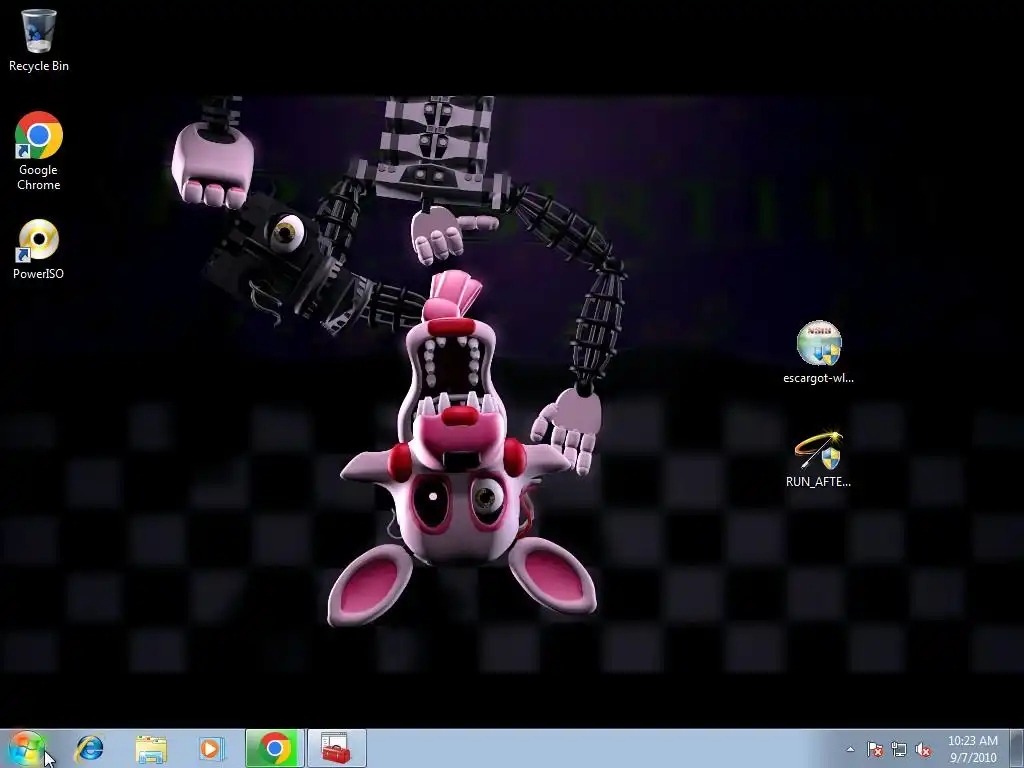Open Windows Explorer from the taskbar
The image size is (1024, 768).
(x=151, y=749)
